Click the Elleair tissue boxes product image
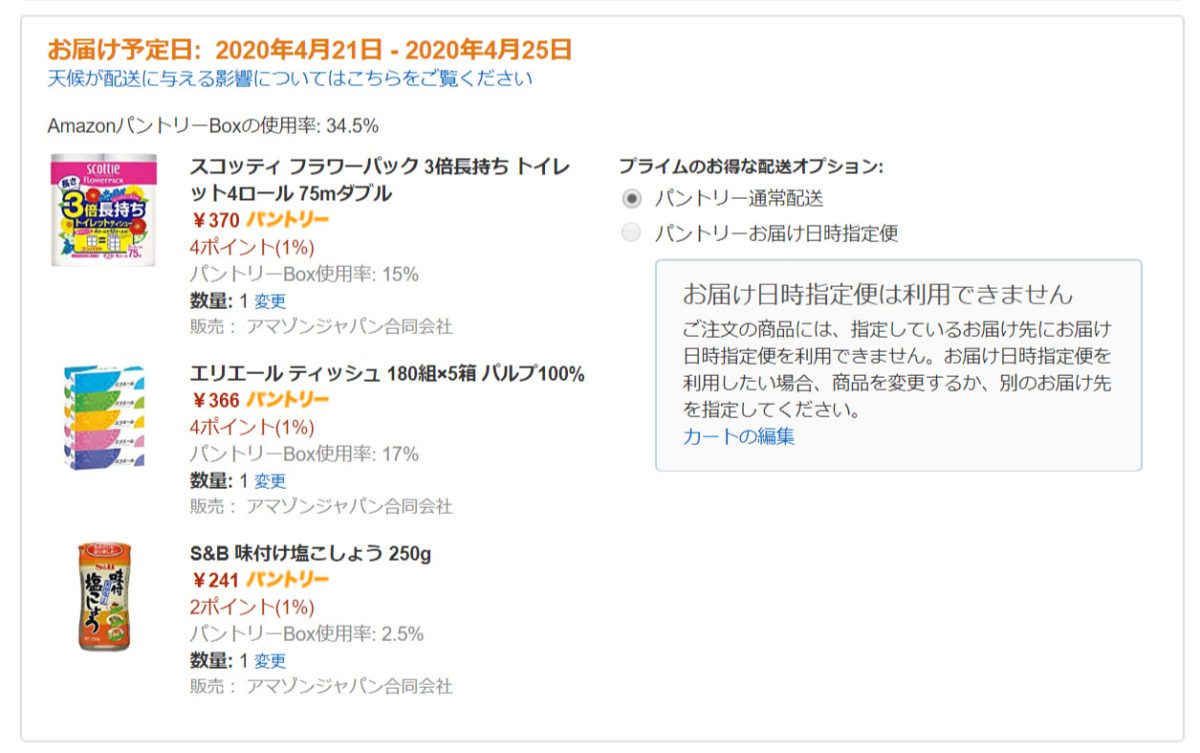The width and height of the screenshot is (1200, 753). [x=104, y=413]
